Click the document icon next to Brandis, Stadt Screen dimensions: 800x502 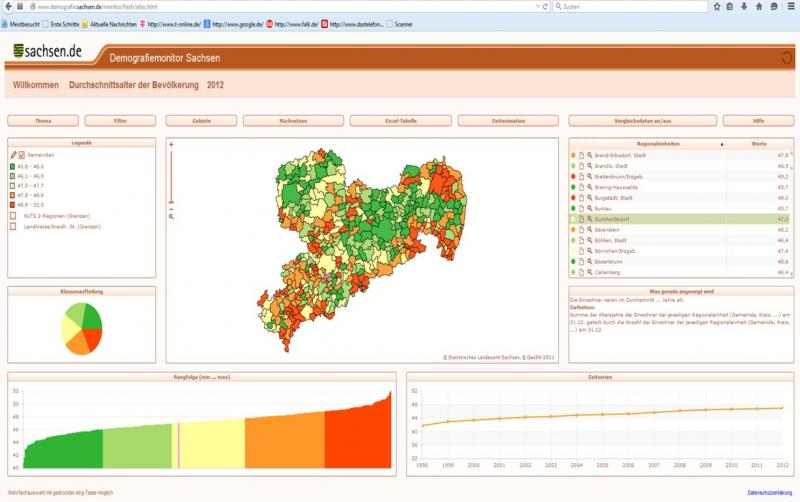(x=581, y=166)
